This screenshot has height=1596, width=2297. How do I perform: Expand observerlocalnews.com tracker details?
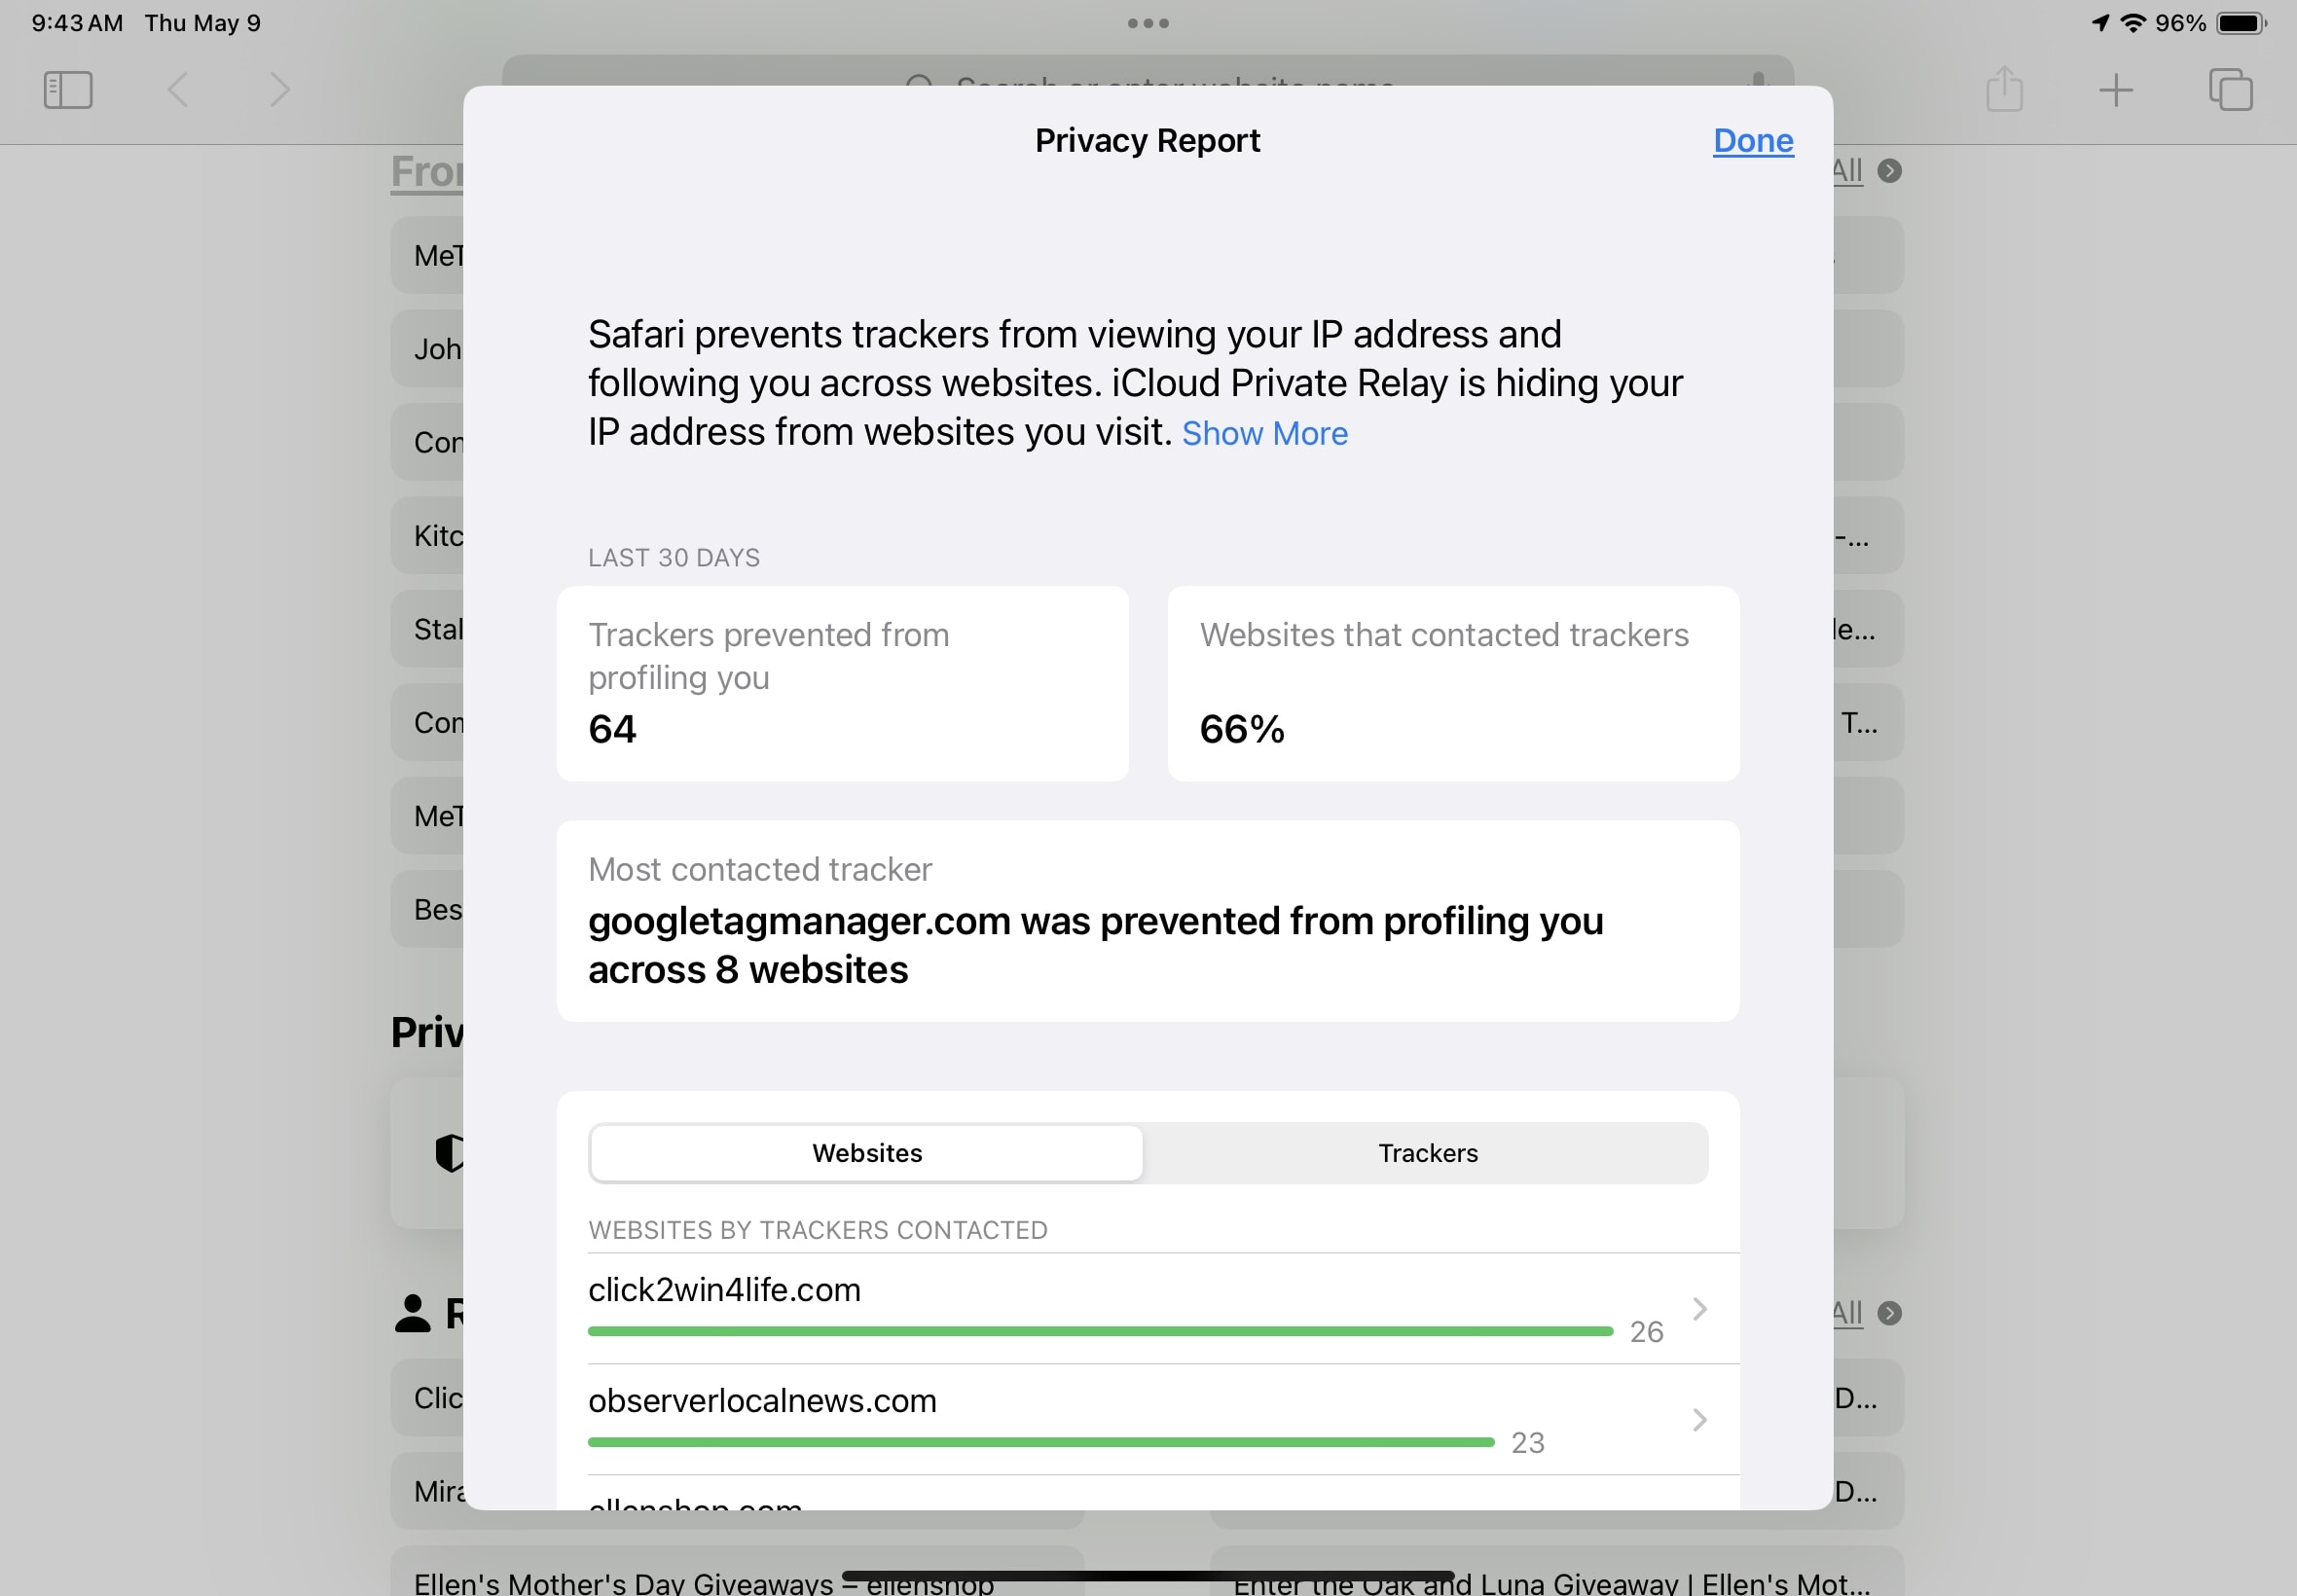click(x=1698, y=1418)
